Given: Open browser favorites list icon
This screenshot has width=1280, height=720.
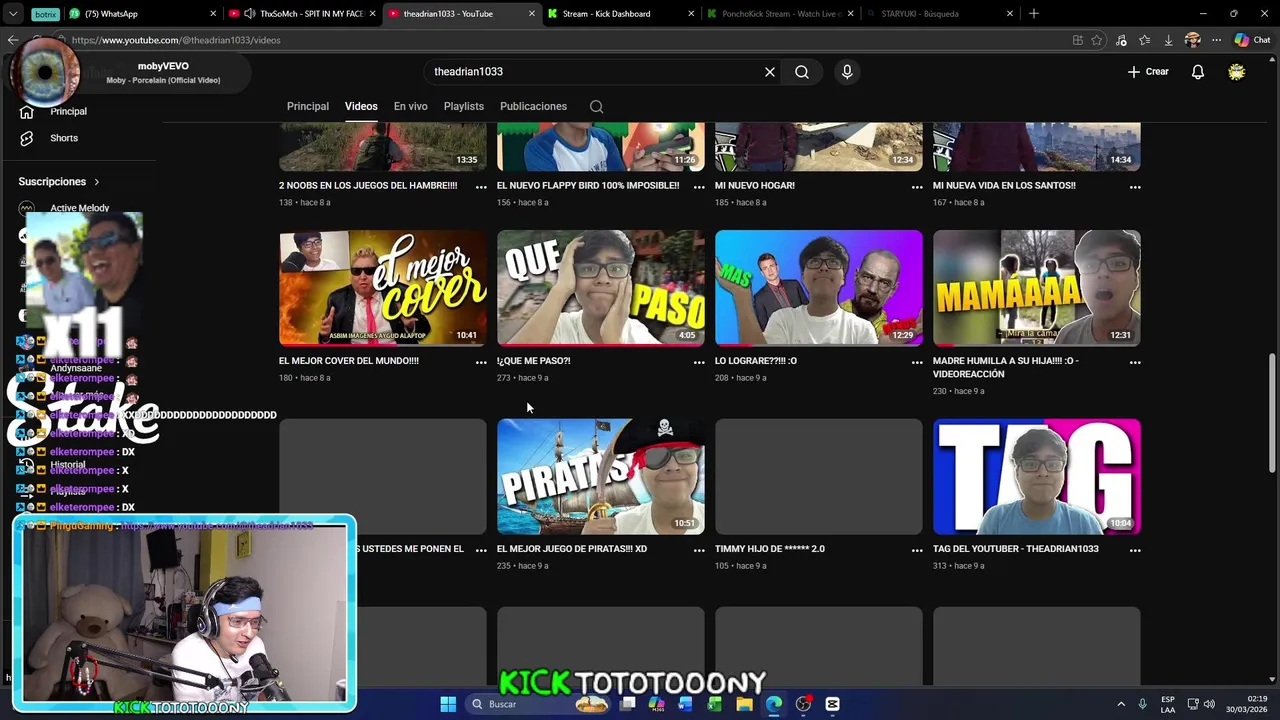Looking at the screenshot, I should 1145,40.
